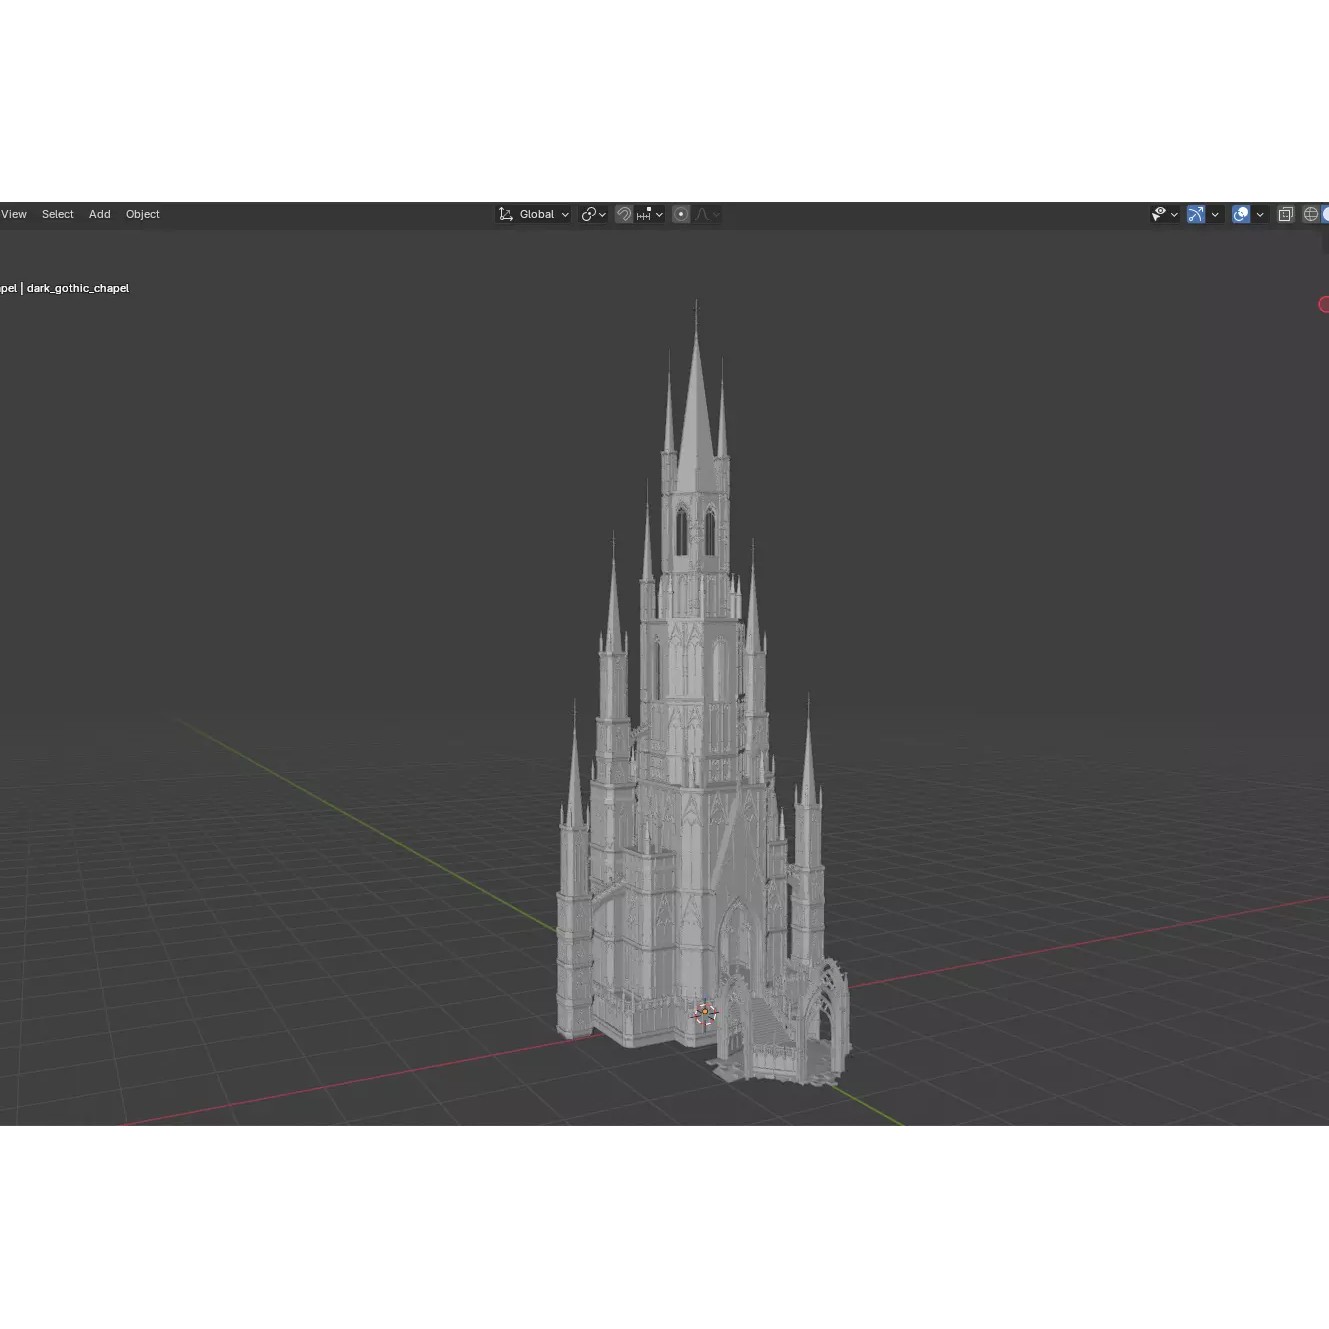Open the proportional editing falloff dropdown
Image resolution: width=1329 pixels, height=1329 pixels.
coord(716,214)
